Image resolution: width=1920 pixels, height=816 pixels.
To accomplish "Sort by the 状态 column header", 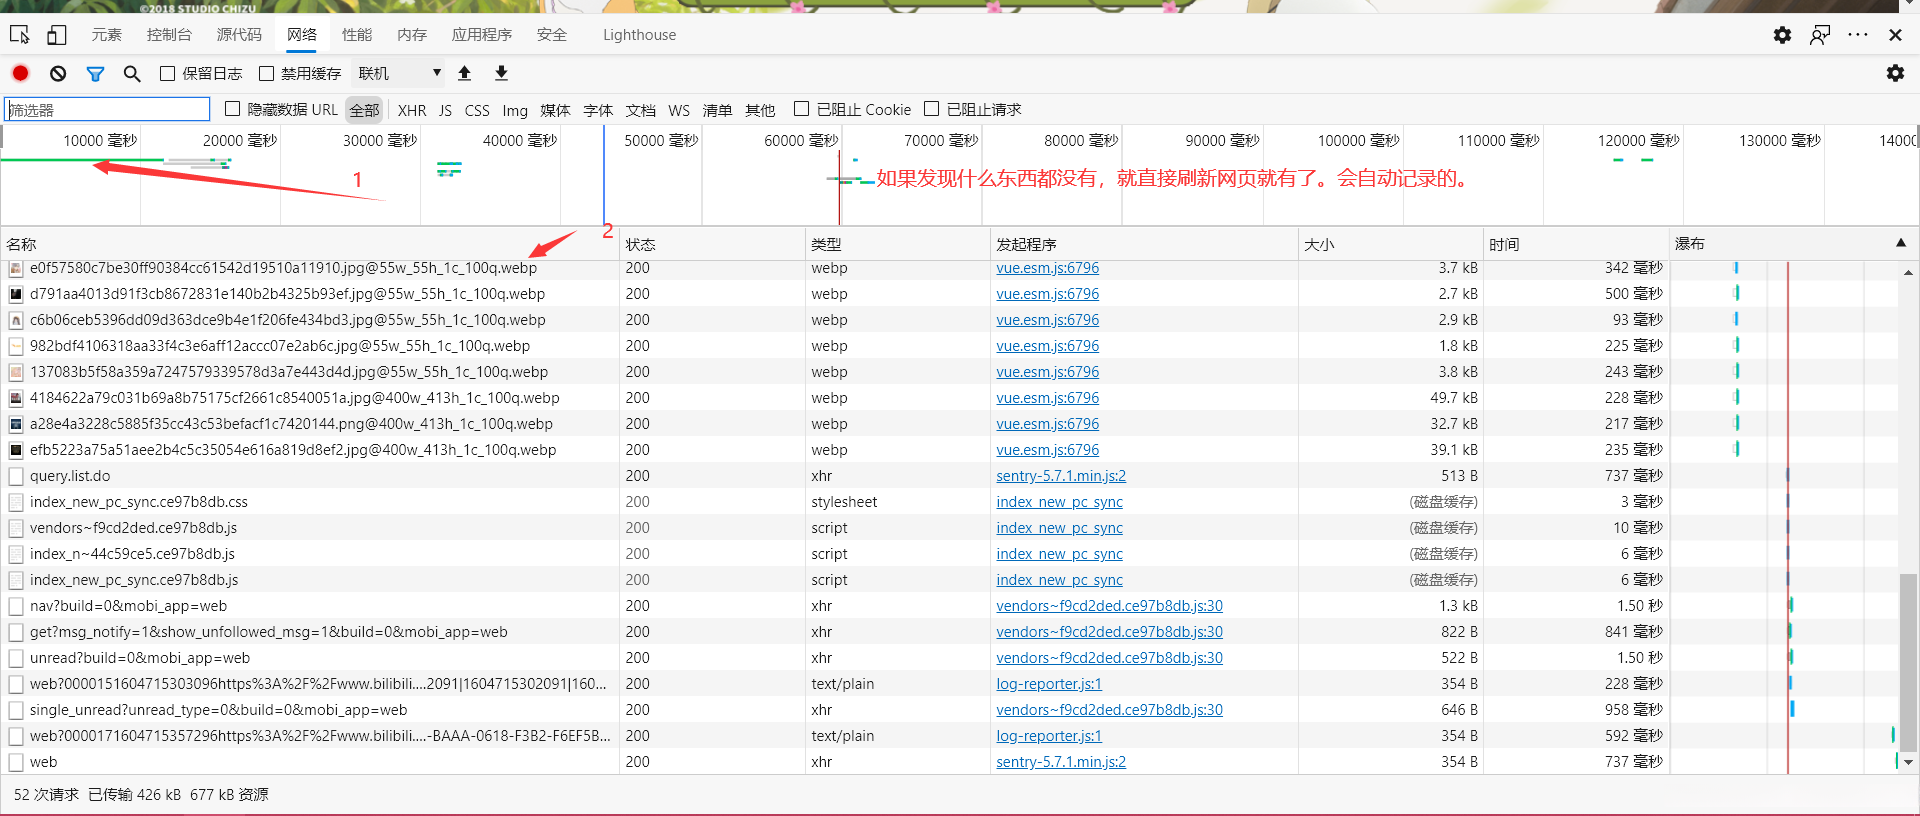I will [712, 244].
